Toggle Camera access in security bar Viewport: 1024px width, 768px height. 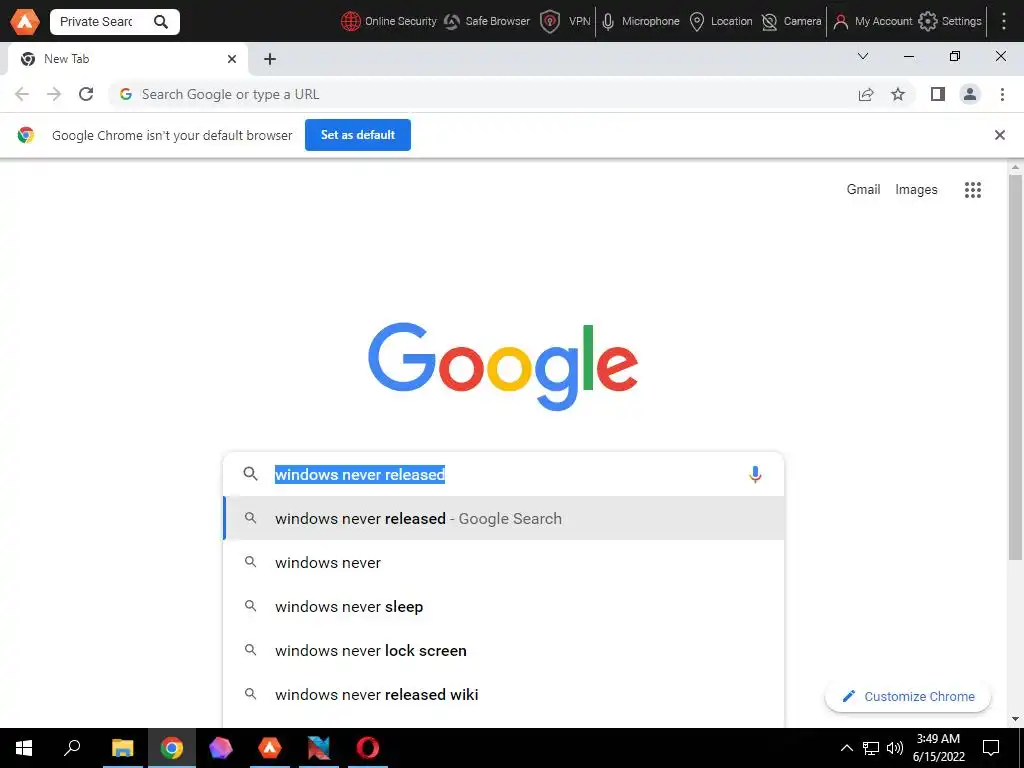(792, 22)
